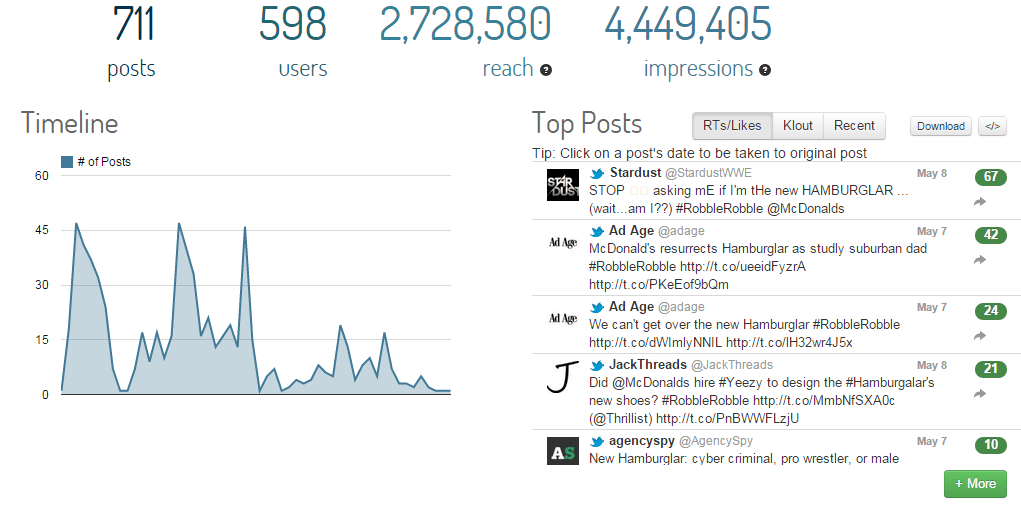Click the 67 count badge on Stardust post
This screenshot has width=1021, height=508.
tap(990, 177)
